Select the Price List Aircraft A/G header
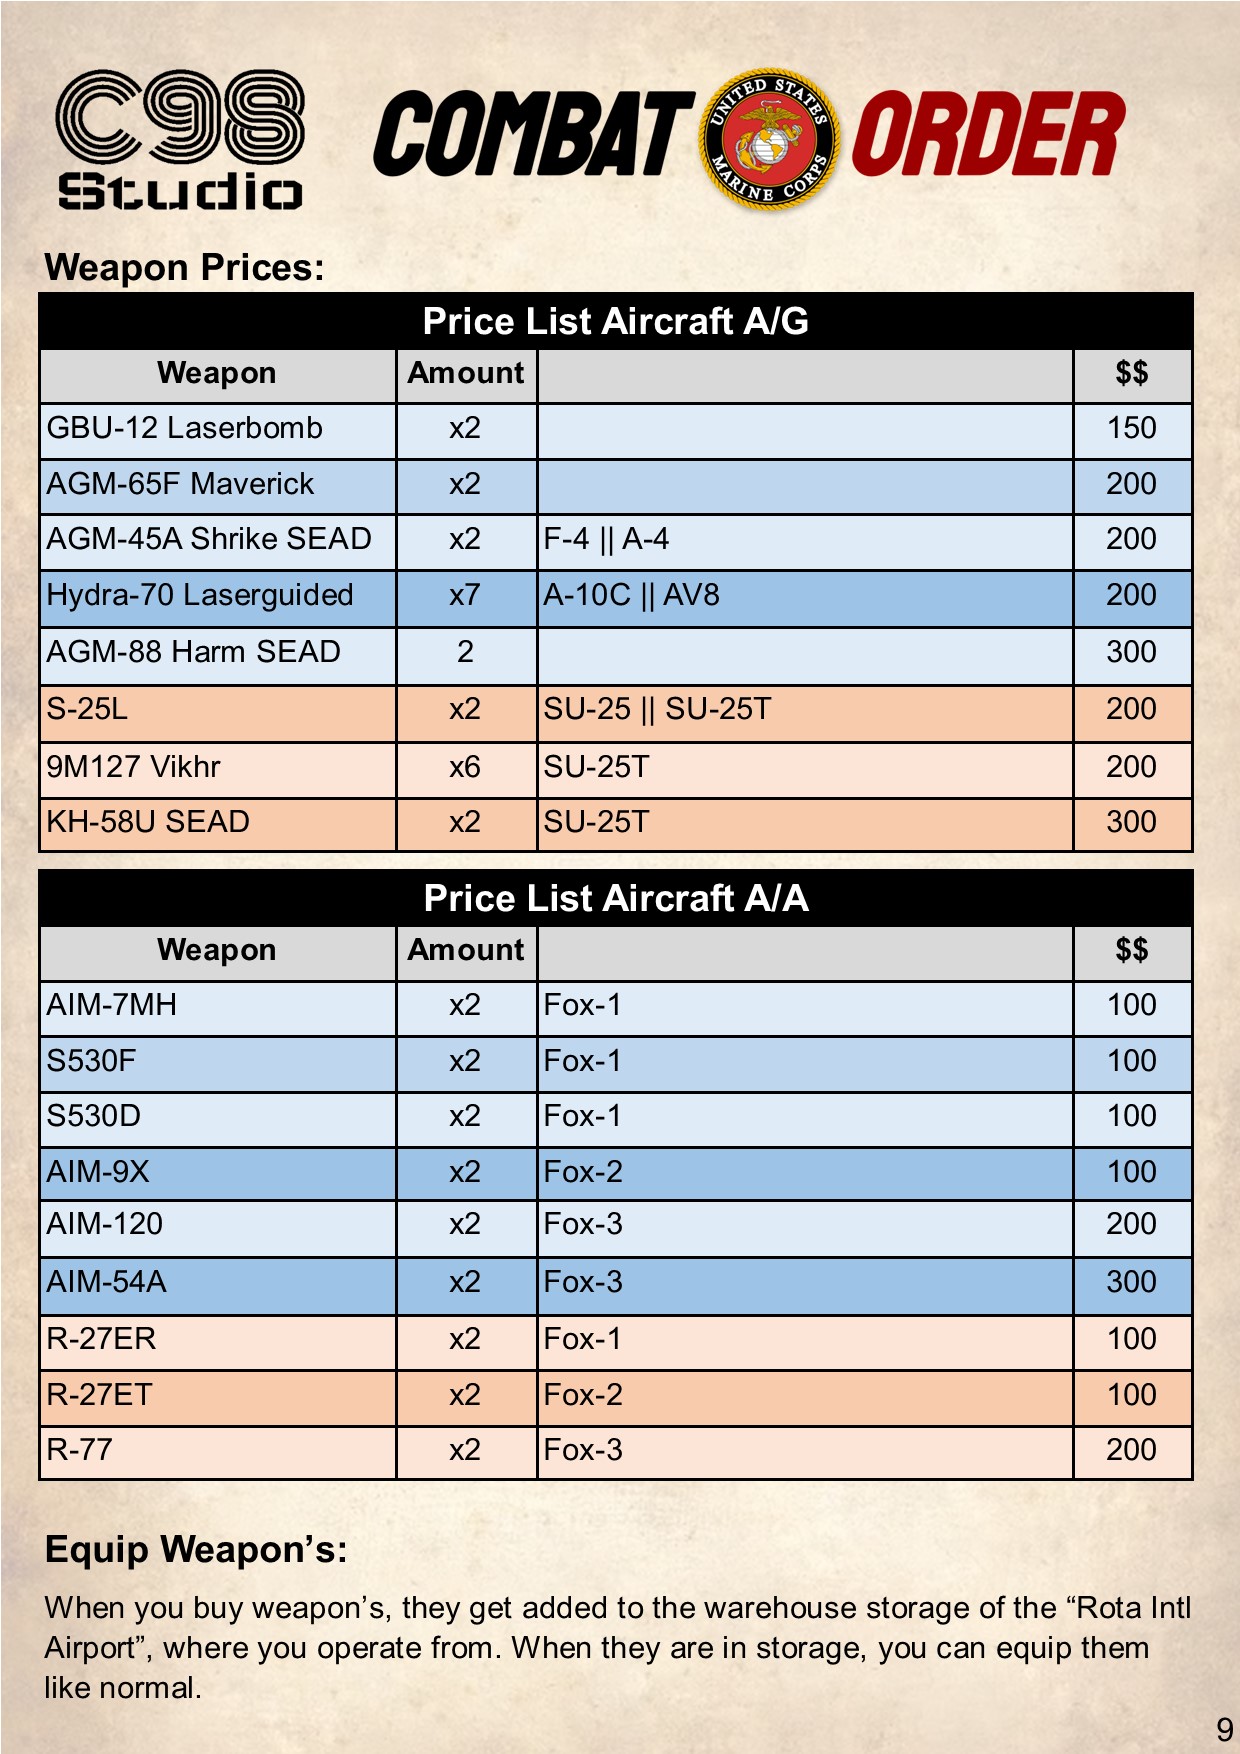The image size is (1240, 1754). point(615,321)
